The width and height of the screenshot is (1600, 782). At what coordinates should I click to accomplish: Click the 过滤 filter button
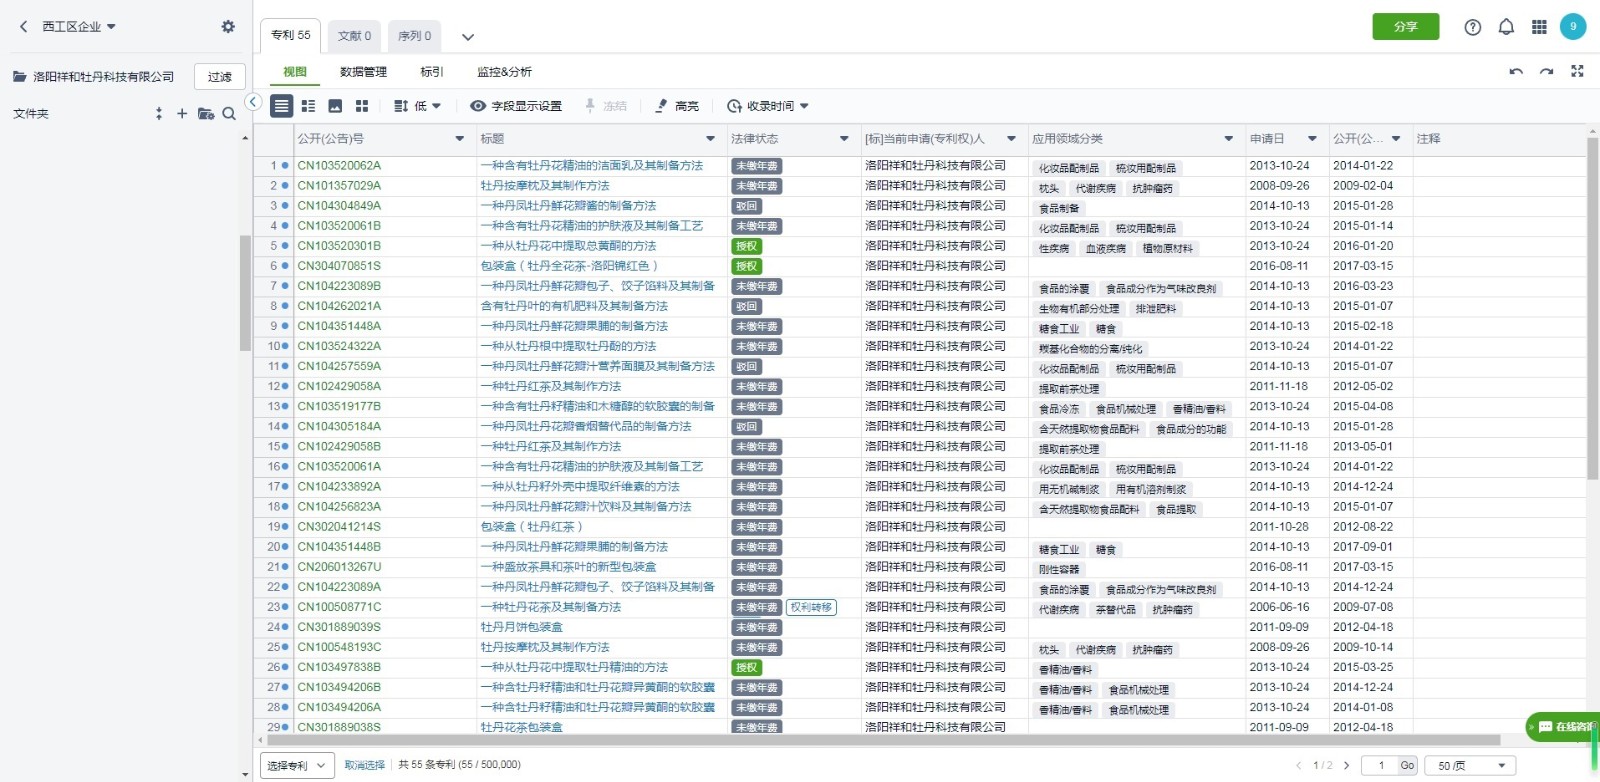point(220,77)
